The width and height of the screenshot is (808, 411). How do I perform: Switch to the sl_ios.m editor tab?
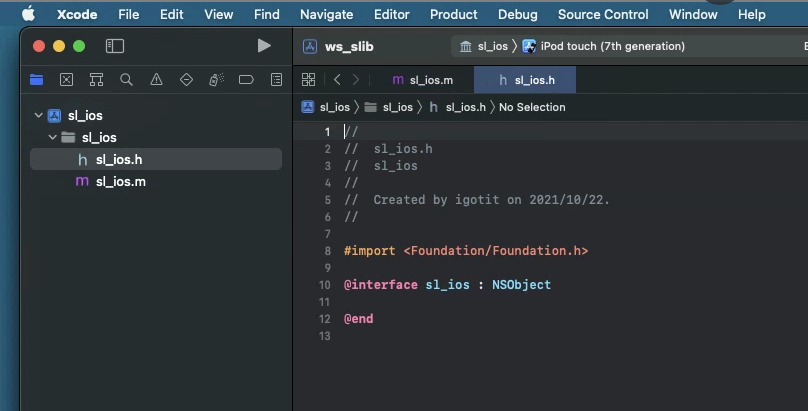click(423, 80)
